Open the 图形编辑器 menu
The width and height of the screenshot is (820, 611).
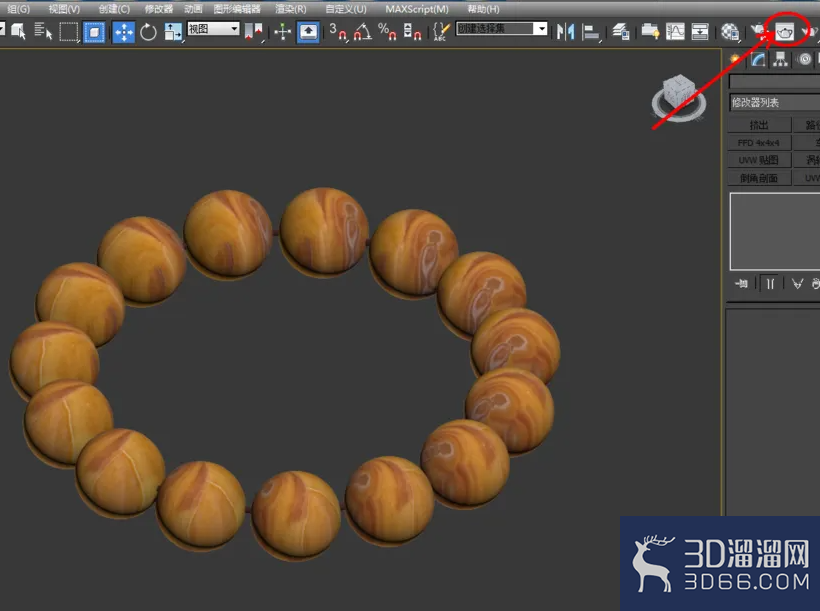[x=237, y=9]
